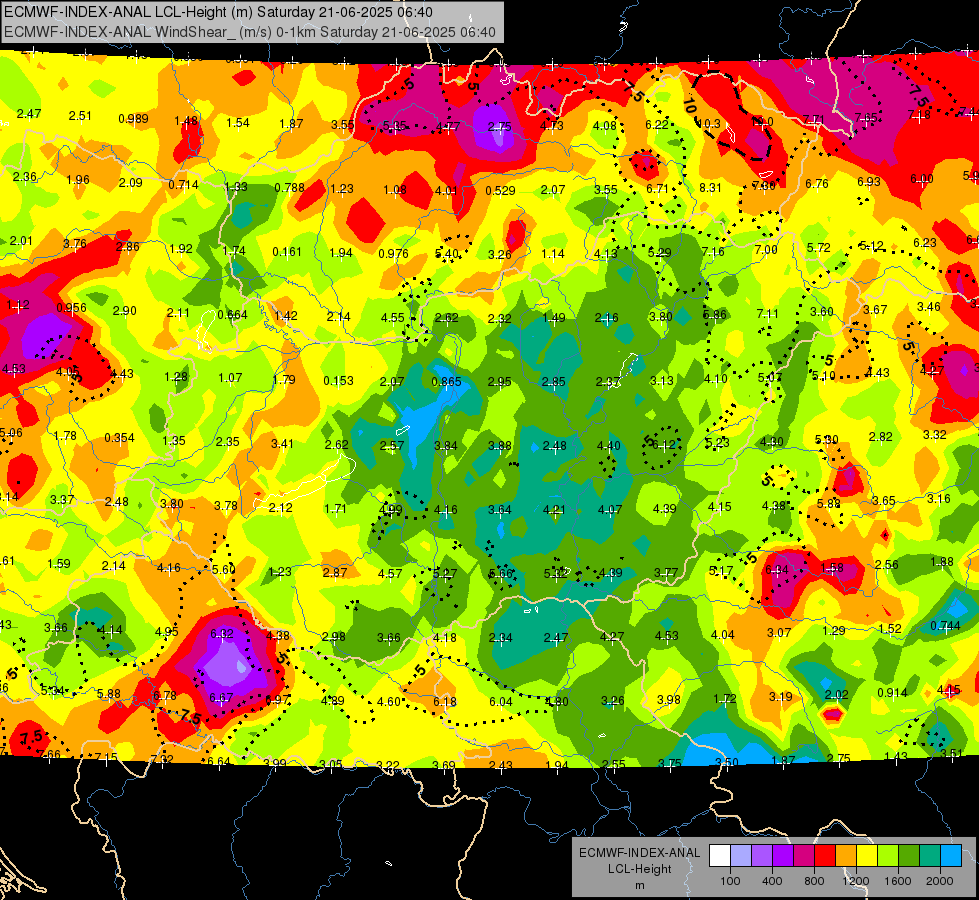
Task: Select the sky blue legend swatch
Action: click(951, 856)
